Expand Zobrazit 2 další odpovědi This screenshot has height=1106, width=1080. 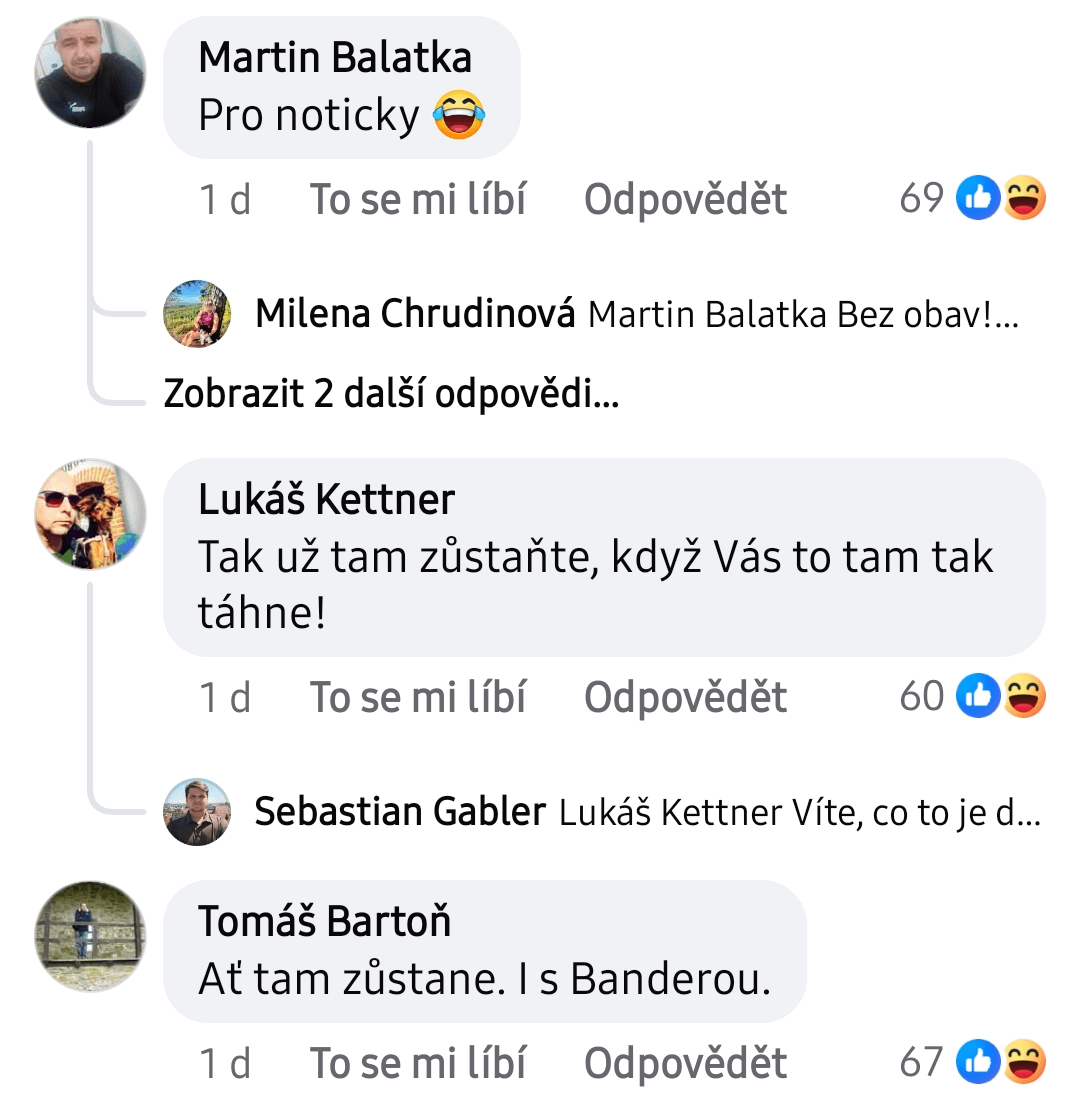392,393
